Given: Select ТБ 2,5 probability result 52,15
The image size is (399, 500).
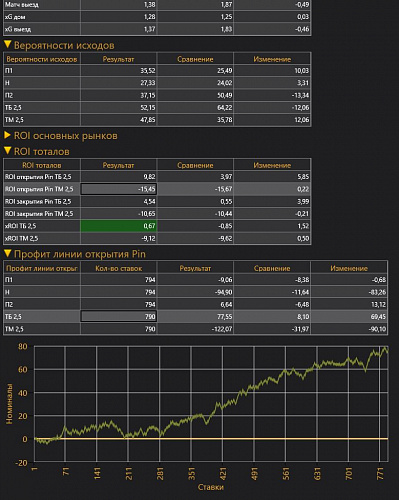Looking at the screenshot, I should 118,107.
